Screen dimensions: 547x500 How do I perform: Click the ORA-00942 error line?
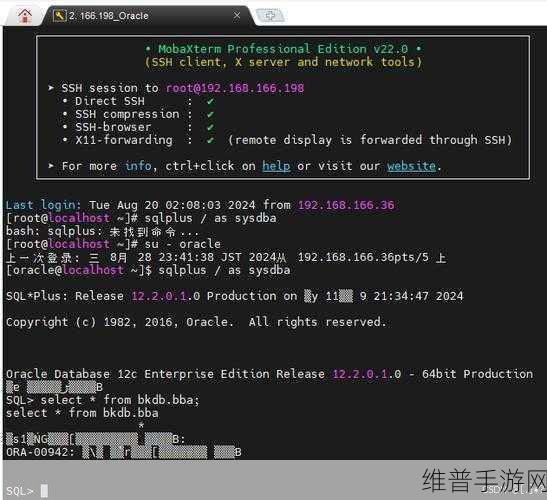[123, 452]
